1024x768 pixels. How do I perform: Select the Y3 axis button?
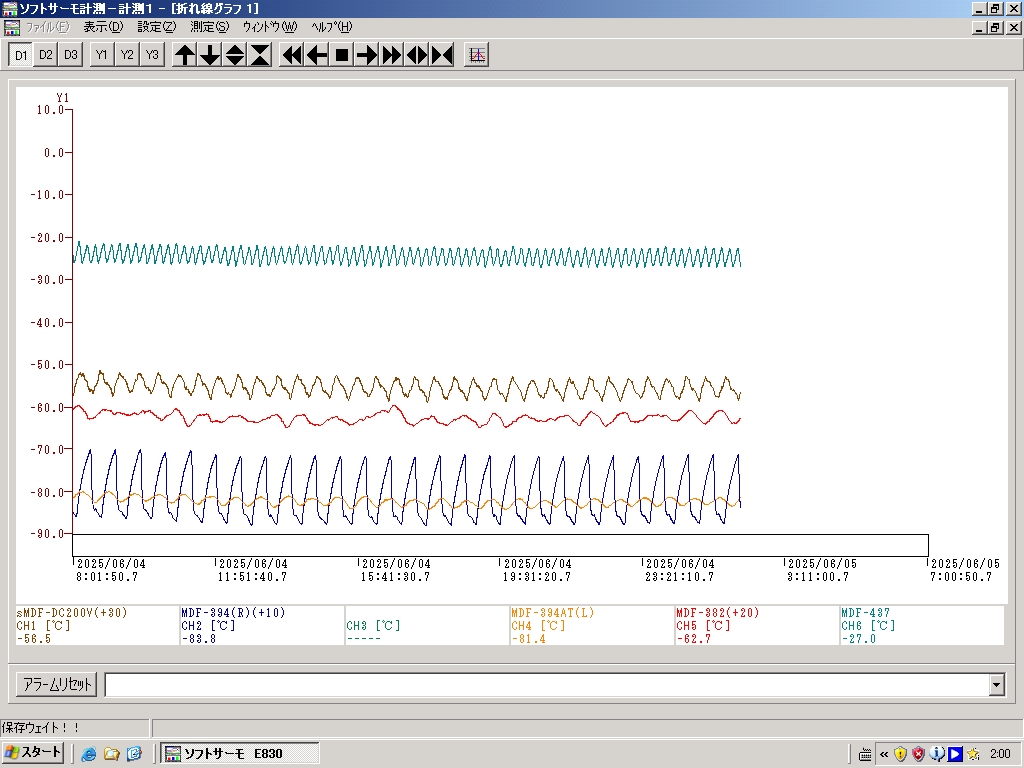(x=152, y=55)
